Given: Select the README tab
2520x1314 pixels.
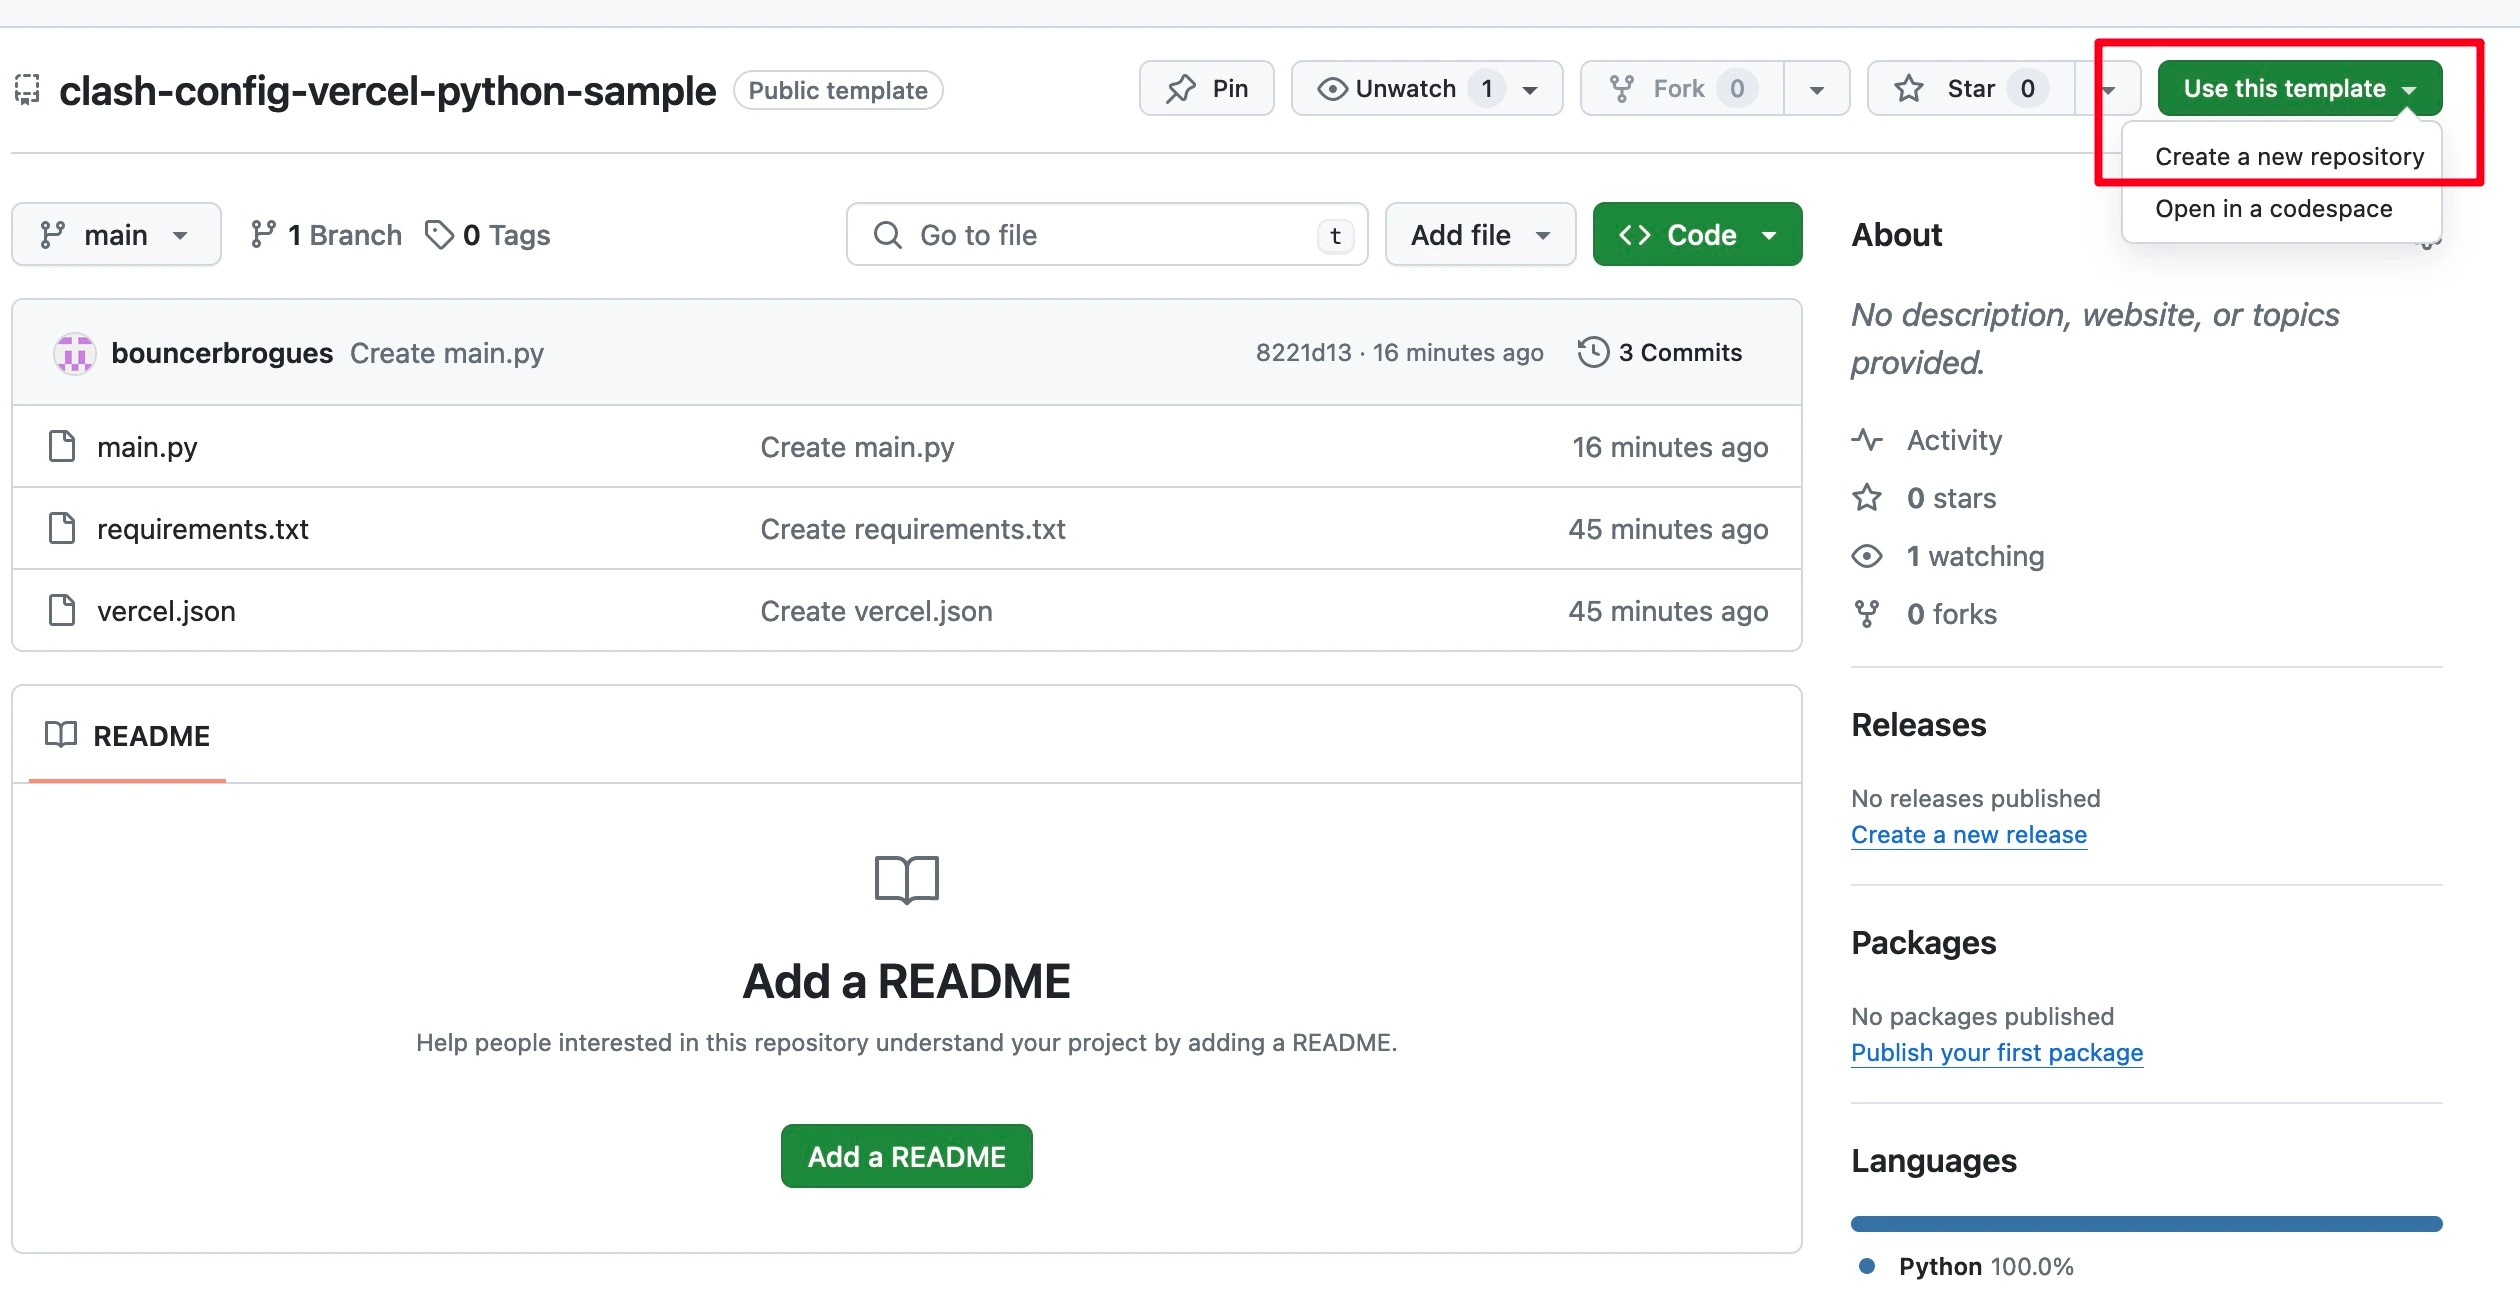Looking at the screenshot, I should [128, 736].
